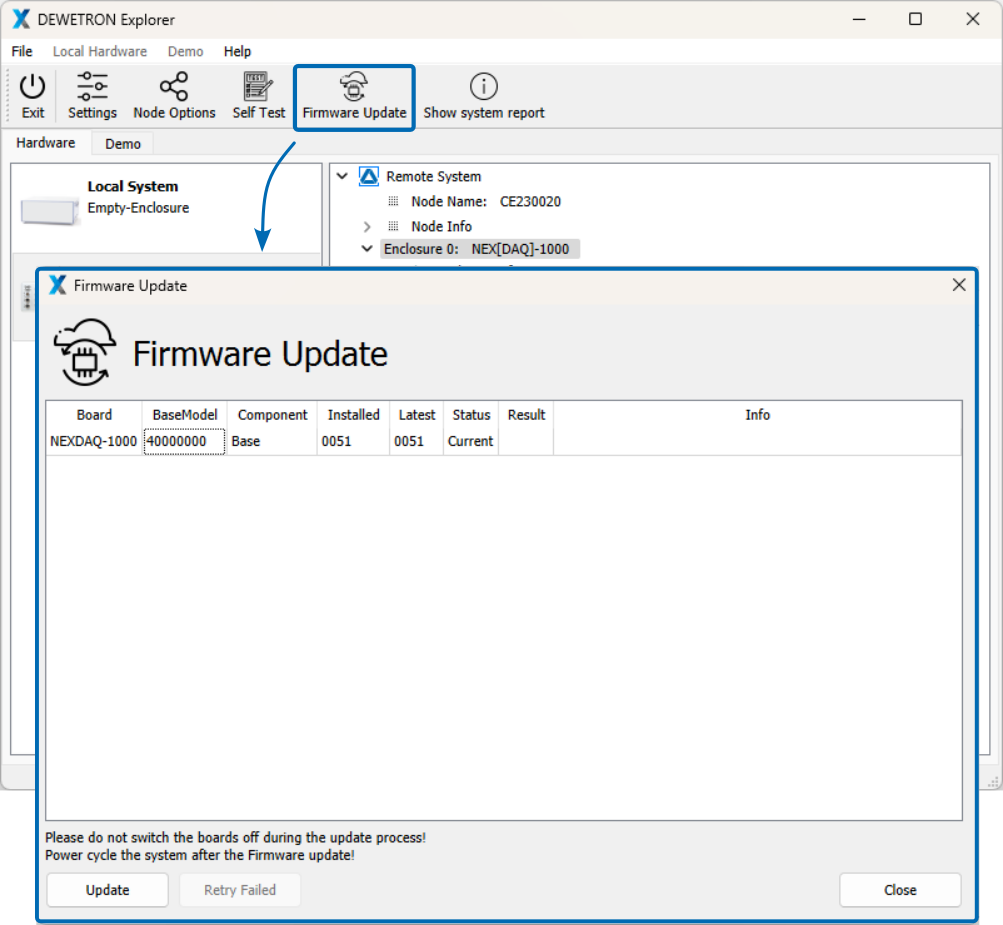Click the Latest version 0051 cell
The width and height of the screenshot is (1003, 925).
tap(416, 441)
